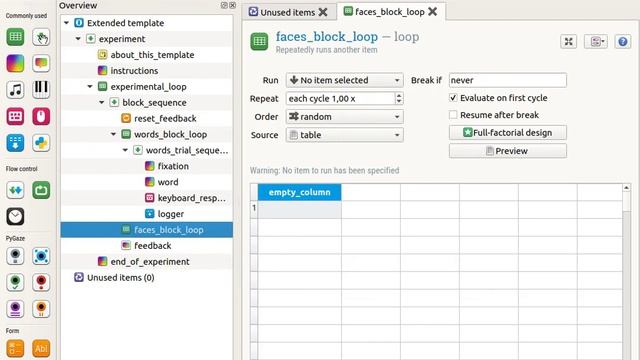Select the sampler music note item
This screenshot has width=640, height=360.
(x=16, y=90)
